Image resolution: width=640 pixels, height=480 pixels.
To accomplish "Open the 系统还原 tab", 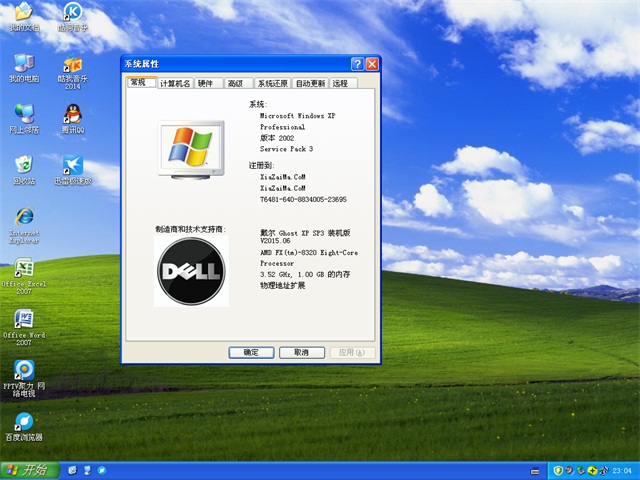I will [271, 84].
